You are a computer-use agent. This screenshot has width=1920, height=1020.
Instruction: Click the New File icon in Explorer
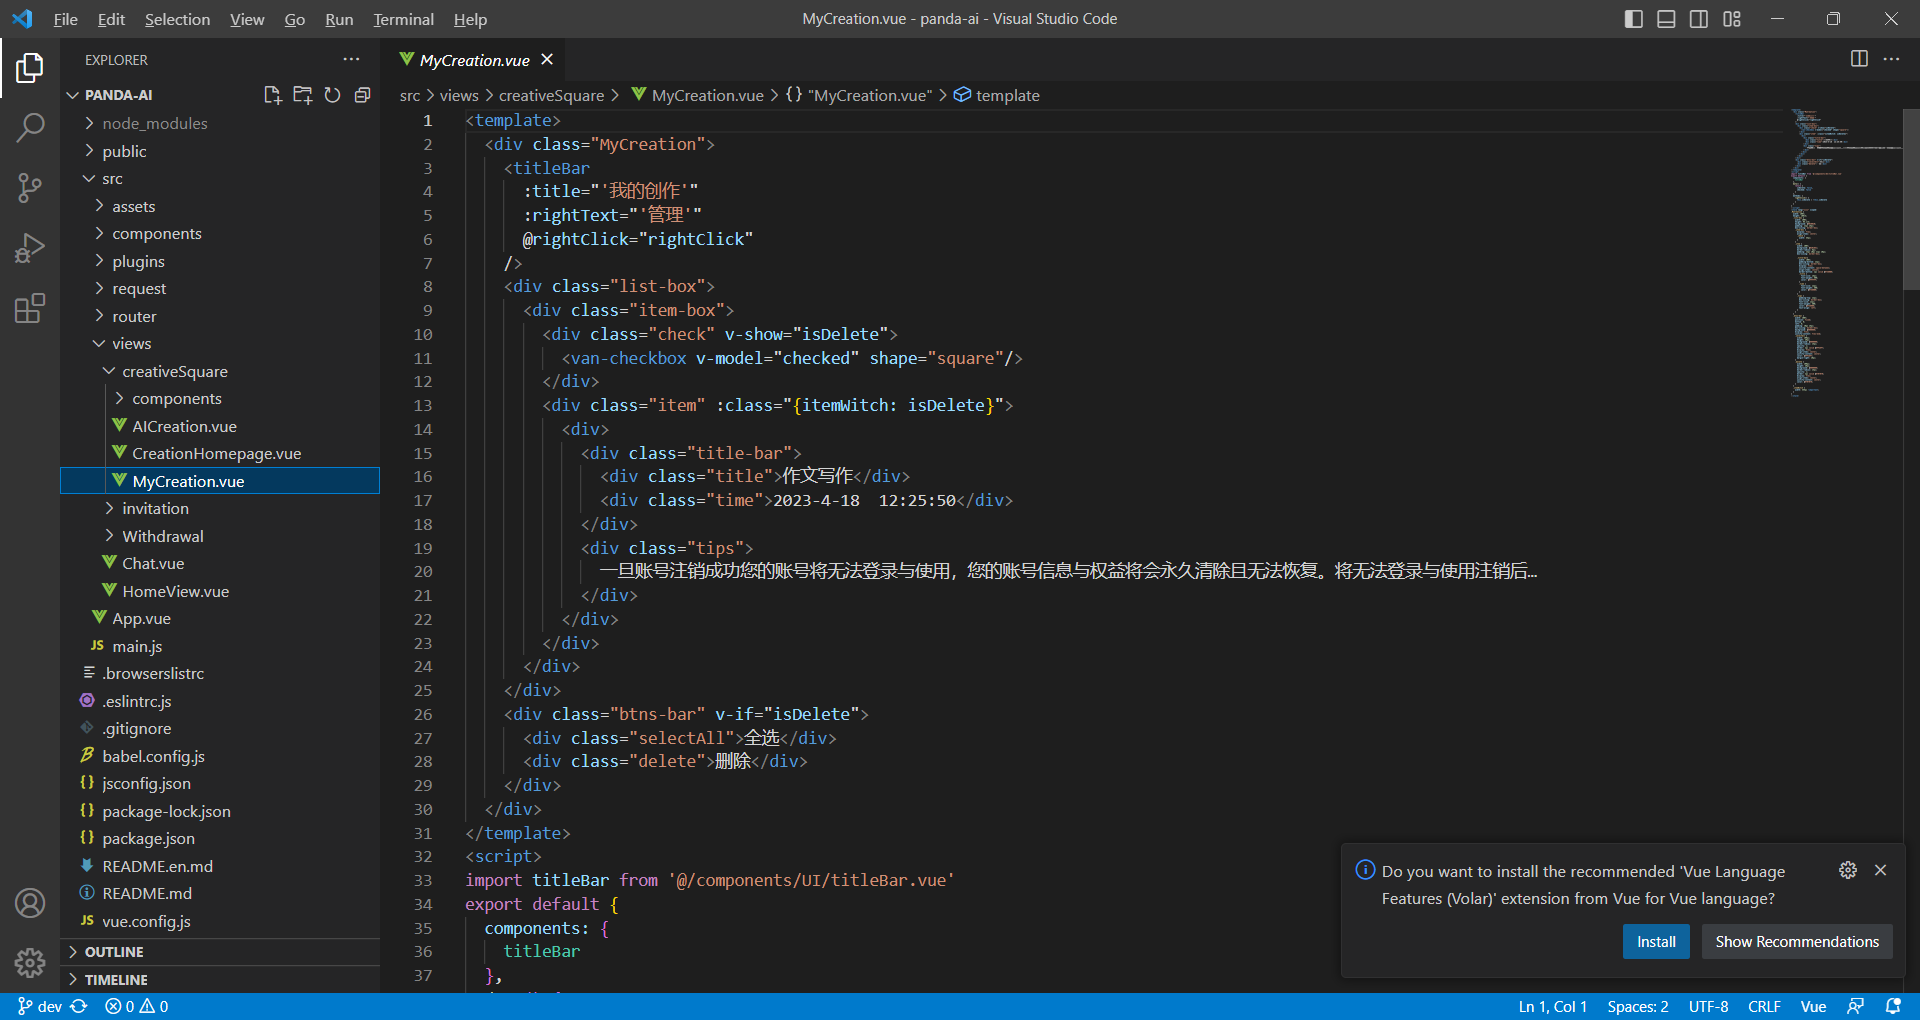(x=272, y=95)
